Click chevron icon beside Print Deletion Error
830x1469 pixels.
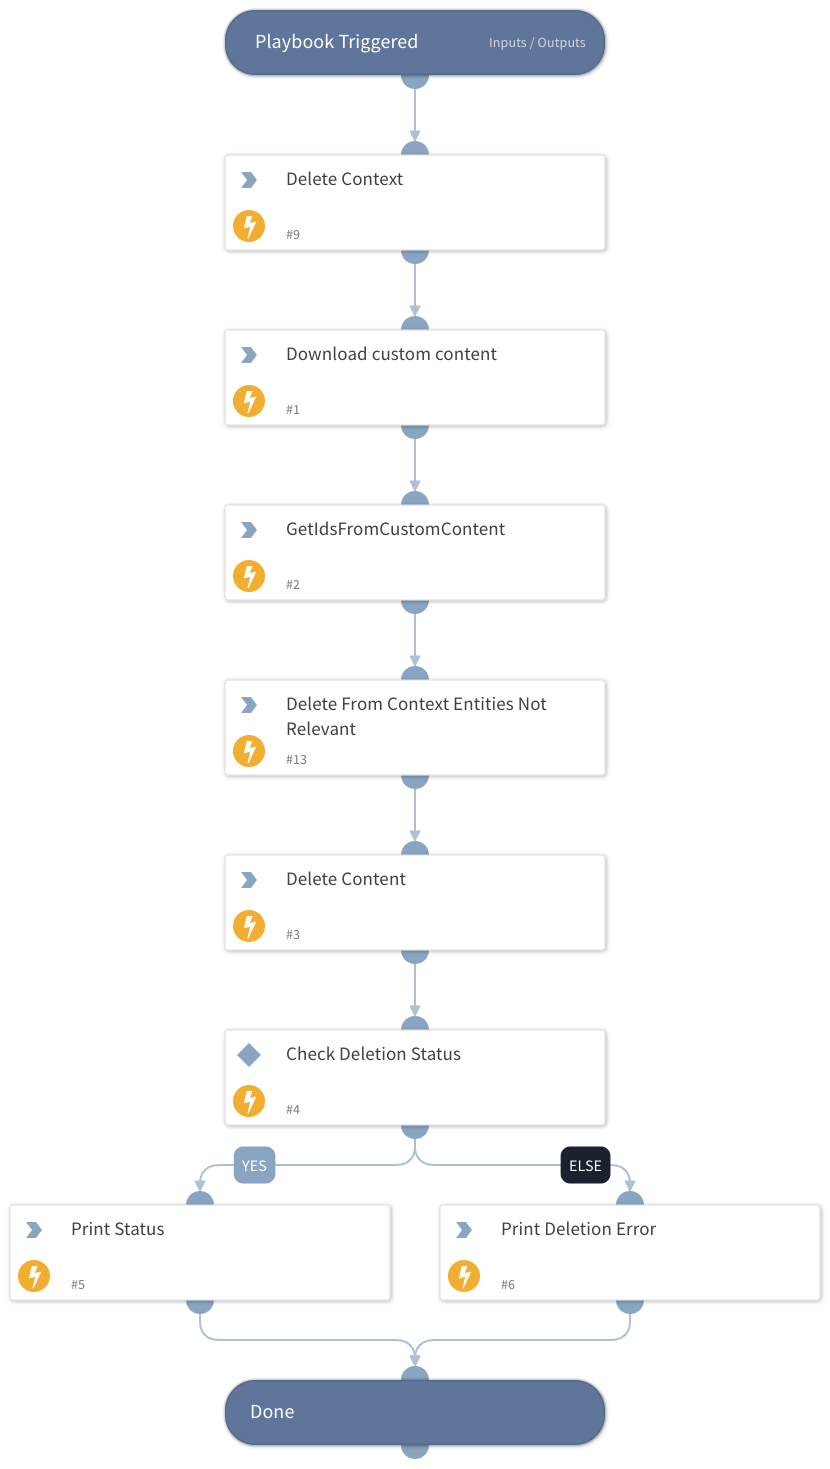click(x=464, y=1230)
